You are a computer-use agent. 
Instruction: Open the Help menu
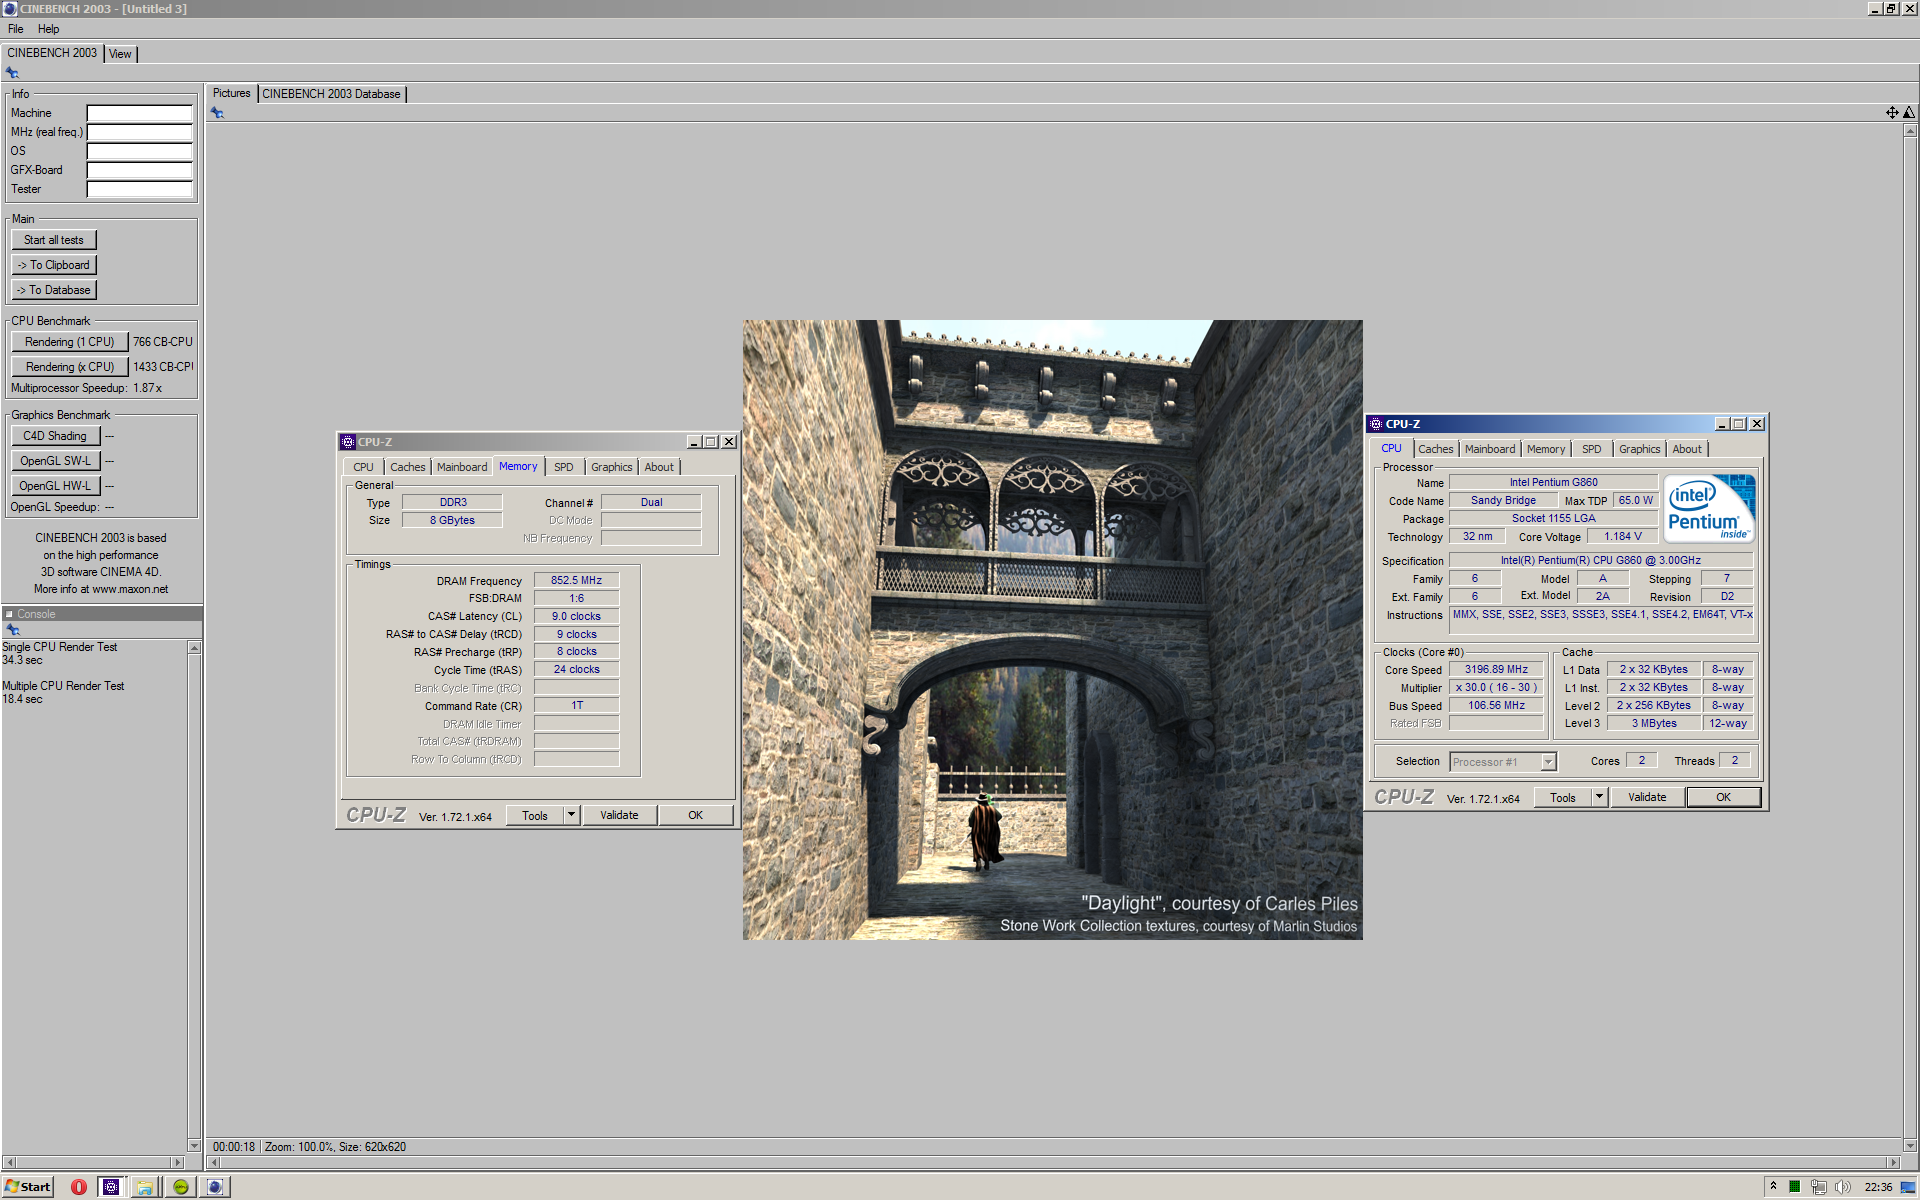pos(49,29)
